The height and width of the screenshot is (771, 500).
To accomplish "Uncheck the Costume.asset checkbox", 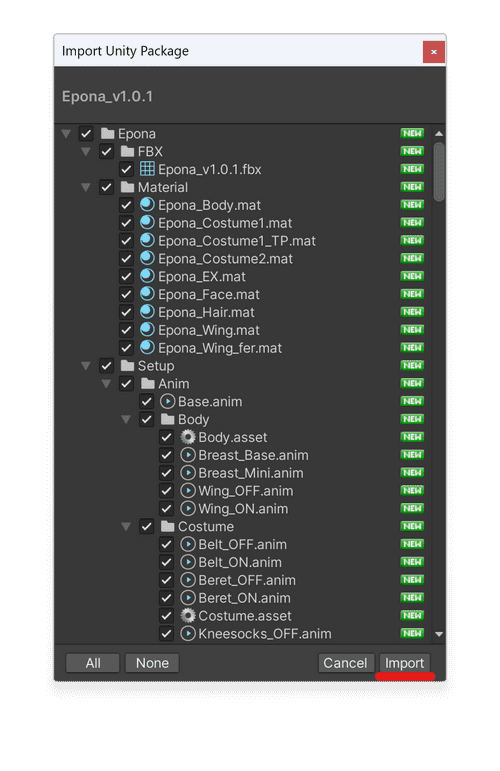I will point(167,616).
